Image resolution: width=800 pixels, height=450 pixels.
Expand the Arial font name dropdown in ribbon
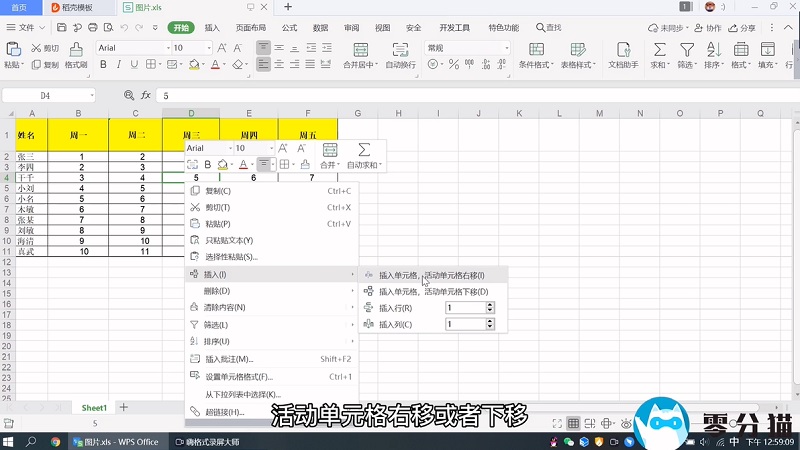pos(166,48)
